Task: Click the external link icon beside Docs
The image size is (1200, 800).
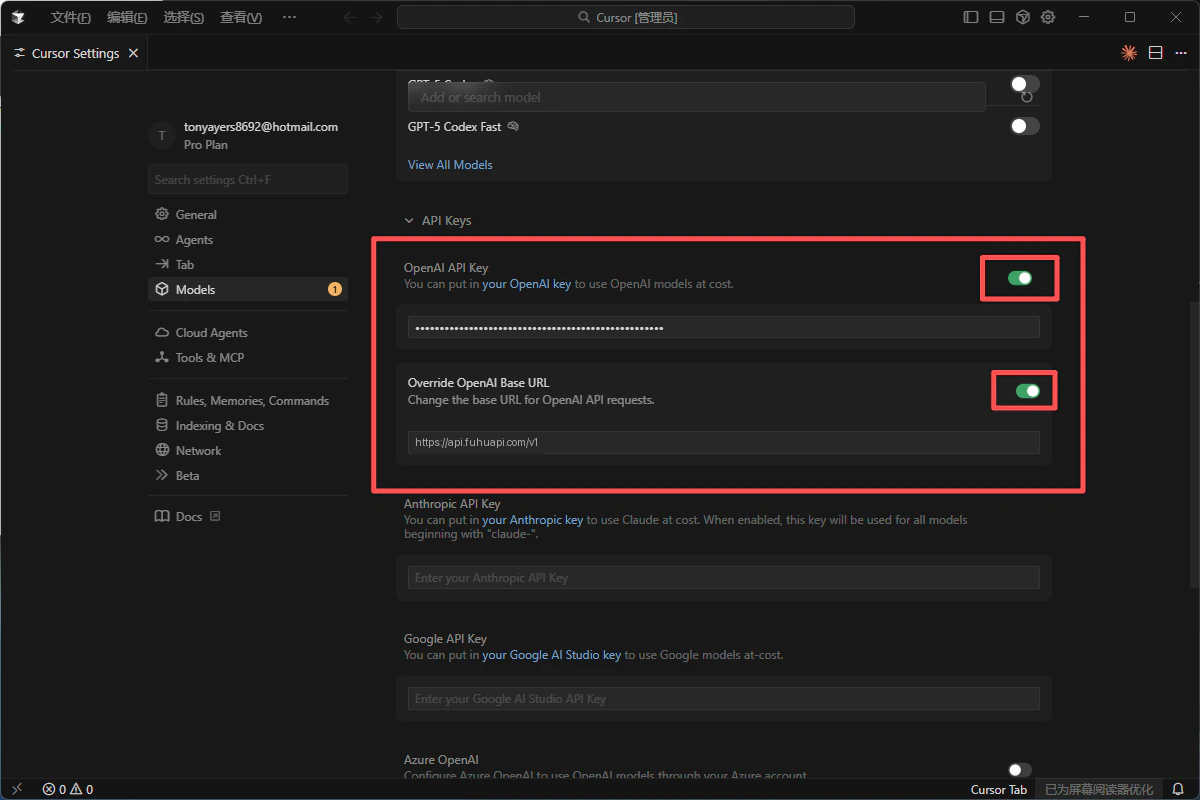Action: (x=214, y=516)
